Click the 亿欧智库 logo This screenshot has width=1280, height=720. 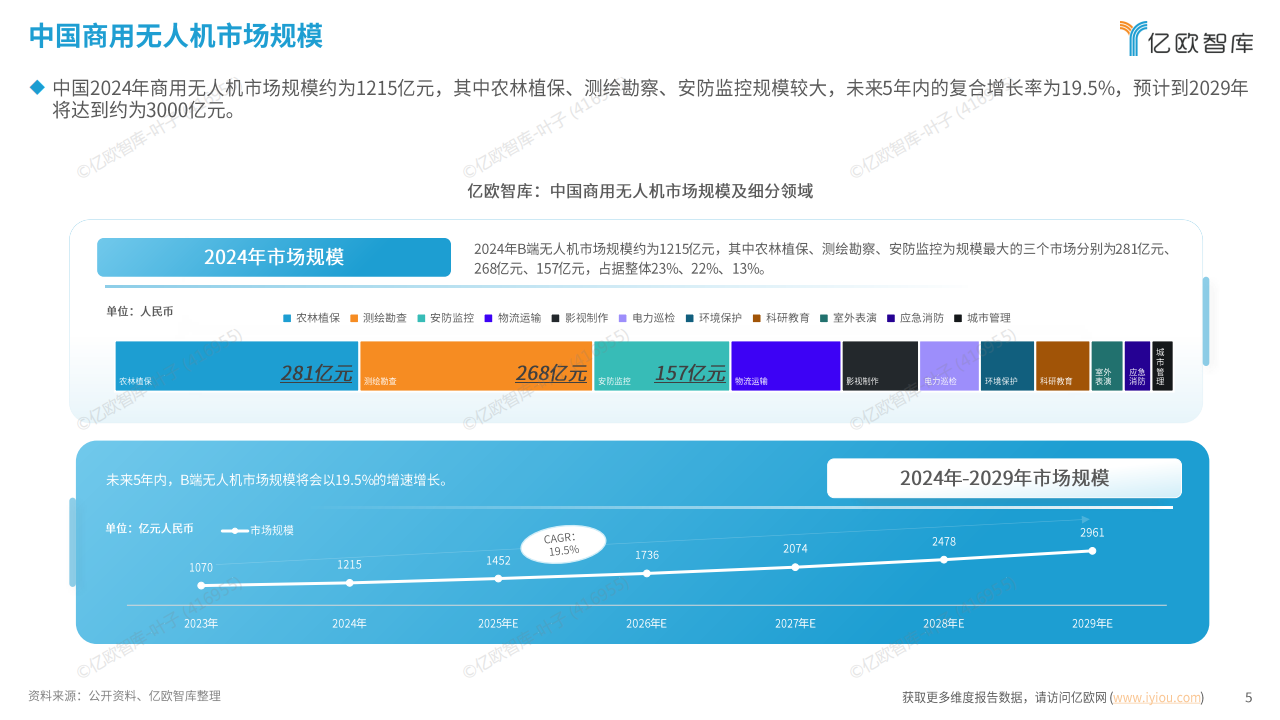1186,39
